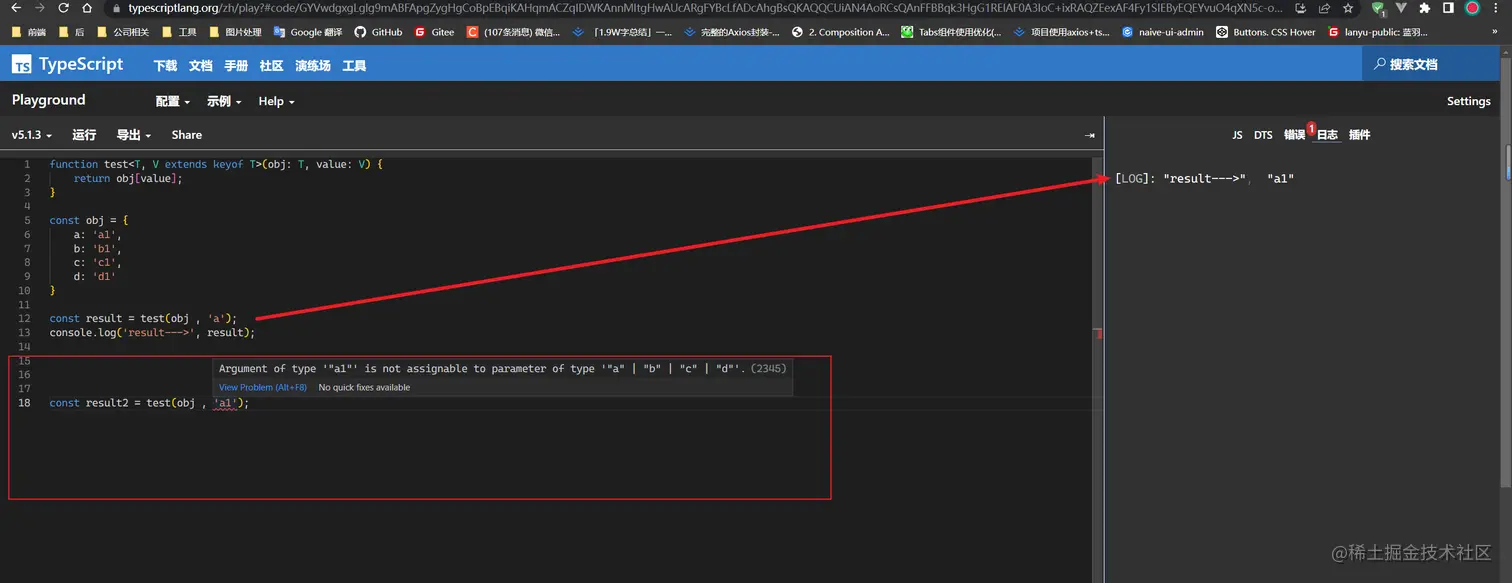
Task: Click "No quick fixes available" in the tooltip
Action: 364,387
